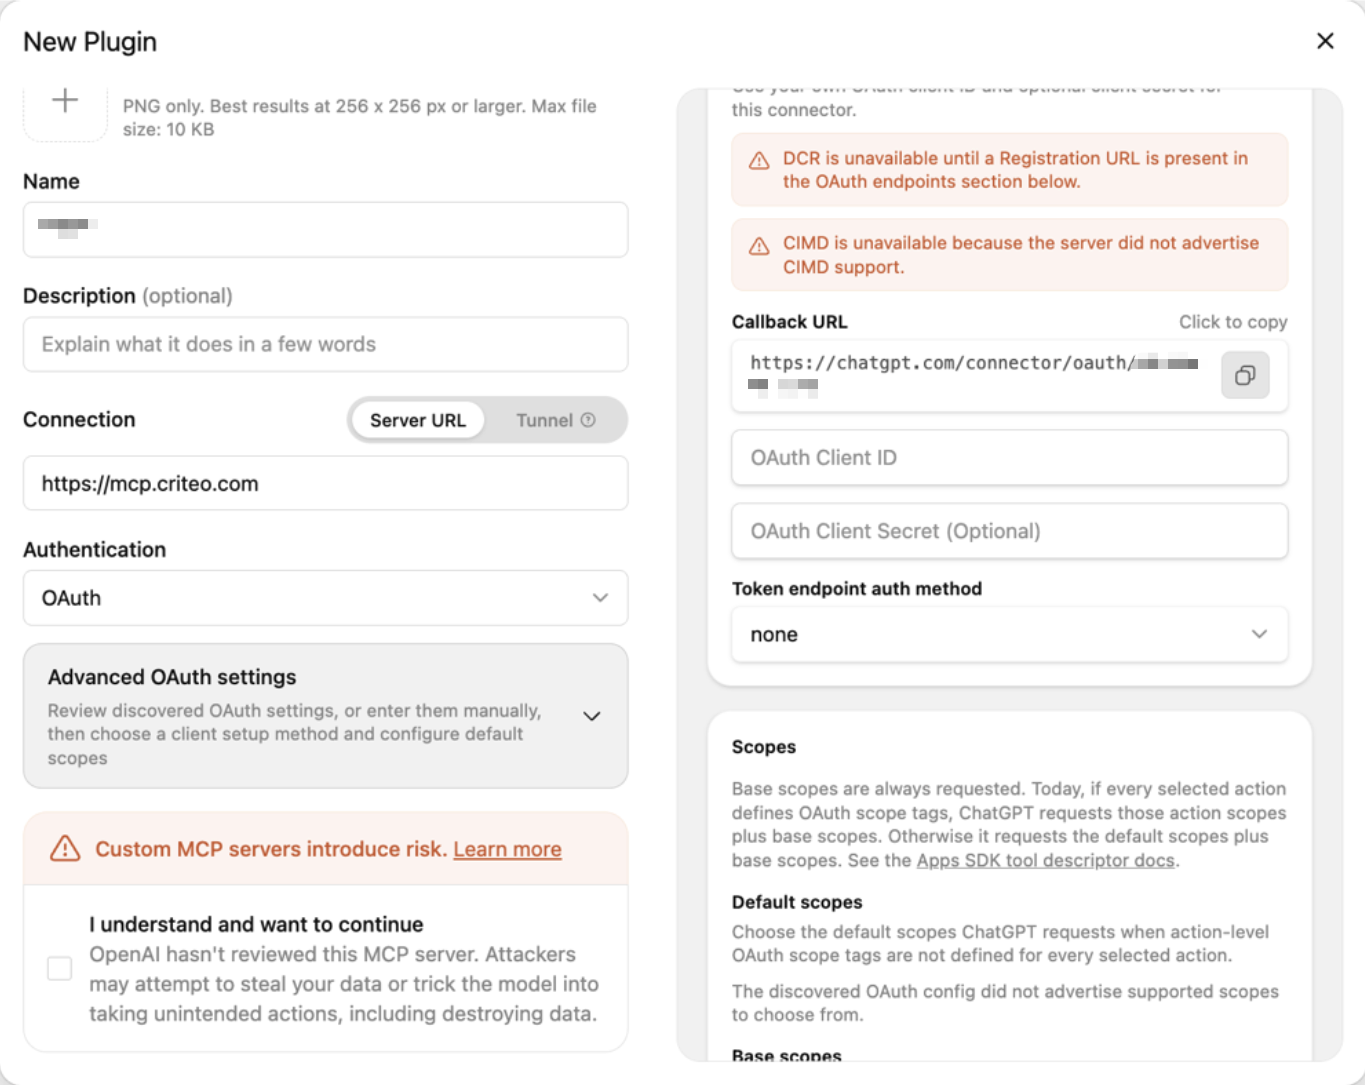Click the 'Custom MCP servers introduce risk' text
The width and height of the screenshot is (1365, 1085).
tap(271, 849)
